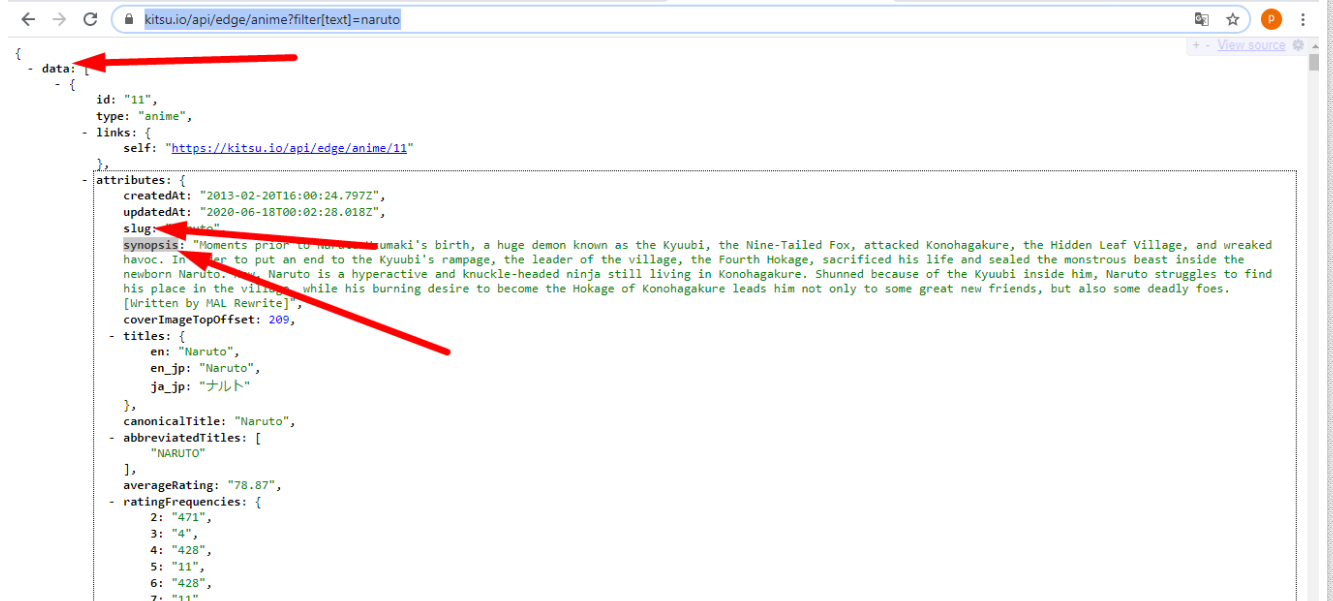The width and height of the screenshot is (1333, 601).
Task: Reload the kitsu.io API page
Action: tap(90, 19)
